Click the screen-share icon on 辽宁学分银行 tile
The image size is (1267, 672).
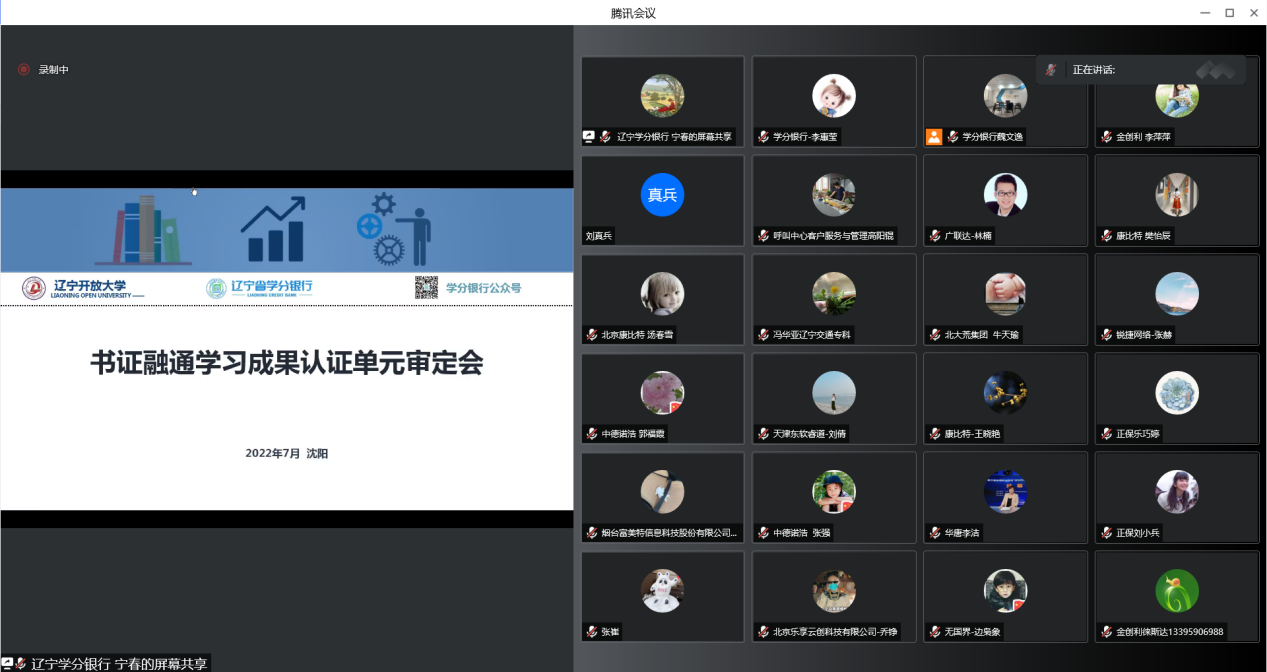tap(590, 137)
